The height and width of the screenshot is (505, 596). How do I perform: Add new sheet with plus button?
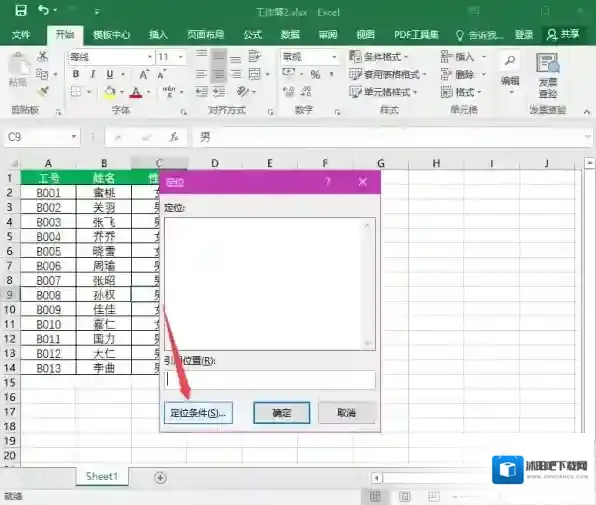pos(160,478)
